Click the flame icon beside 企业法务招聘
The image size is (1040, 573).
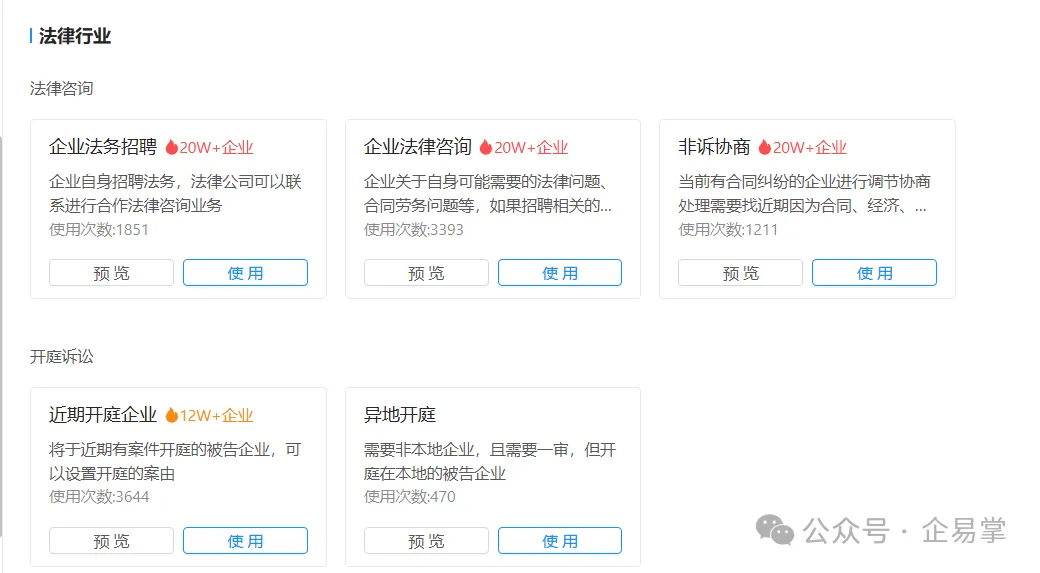point(171,147)
